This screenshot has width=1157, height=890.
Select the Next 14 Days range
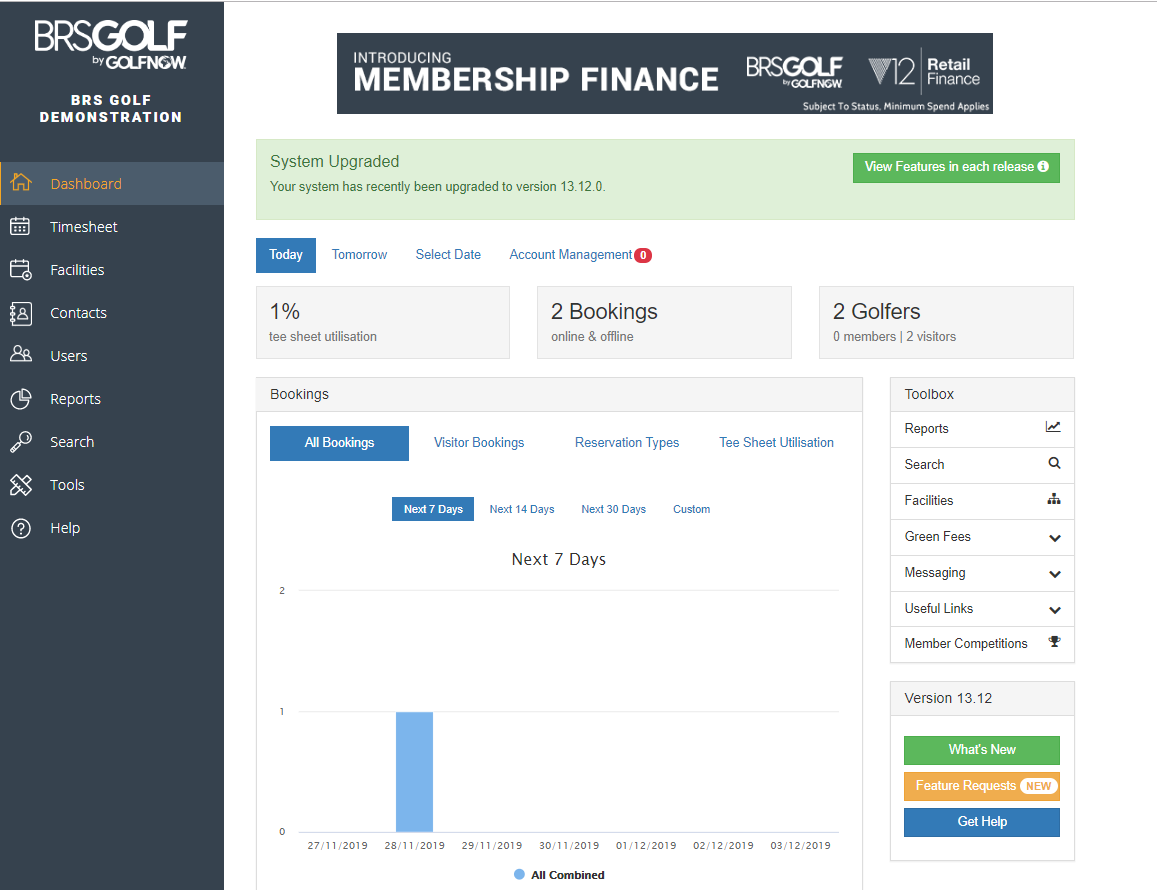coord(522,509)
